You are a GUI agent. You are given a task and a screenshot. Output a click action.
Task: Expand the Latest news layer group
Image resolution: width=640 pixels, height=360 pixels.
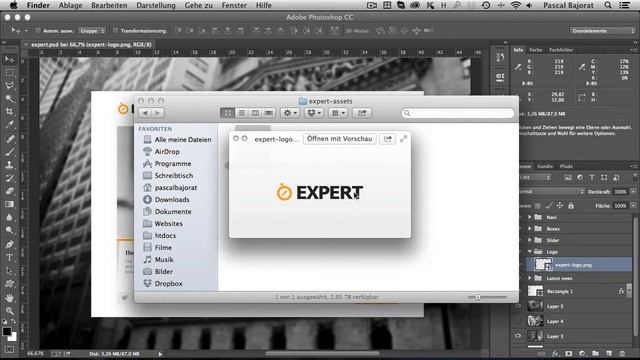coord(529,278)
